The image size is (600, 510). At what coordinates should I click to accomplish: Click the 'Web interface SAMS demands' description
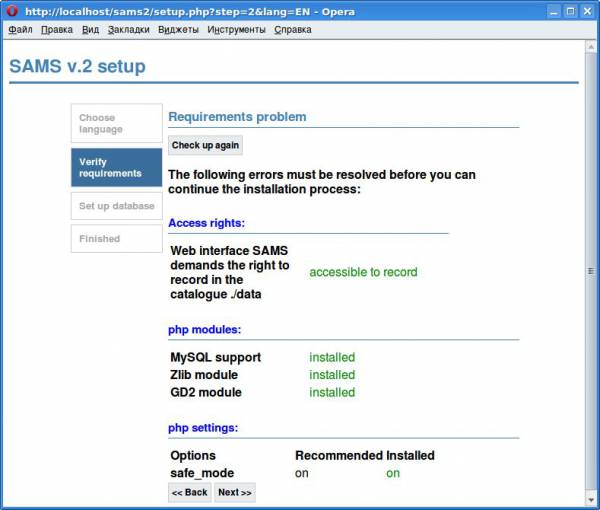230,272
